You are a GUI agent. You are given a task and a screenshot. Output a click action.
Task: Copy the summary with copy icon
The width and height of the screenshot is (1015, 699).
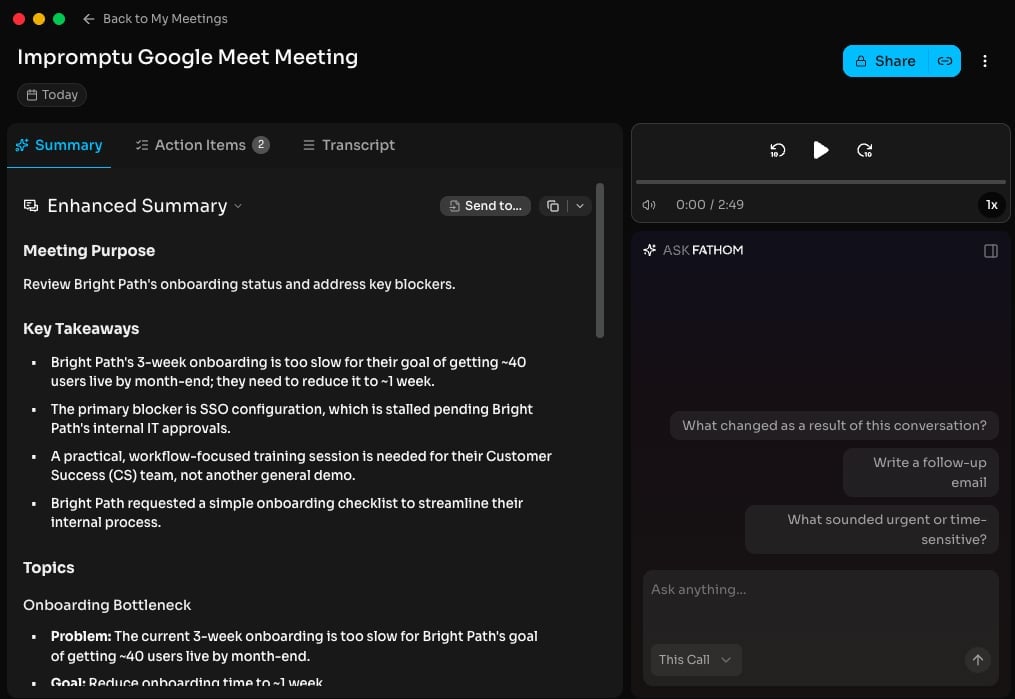click(553, 206)
